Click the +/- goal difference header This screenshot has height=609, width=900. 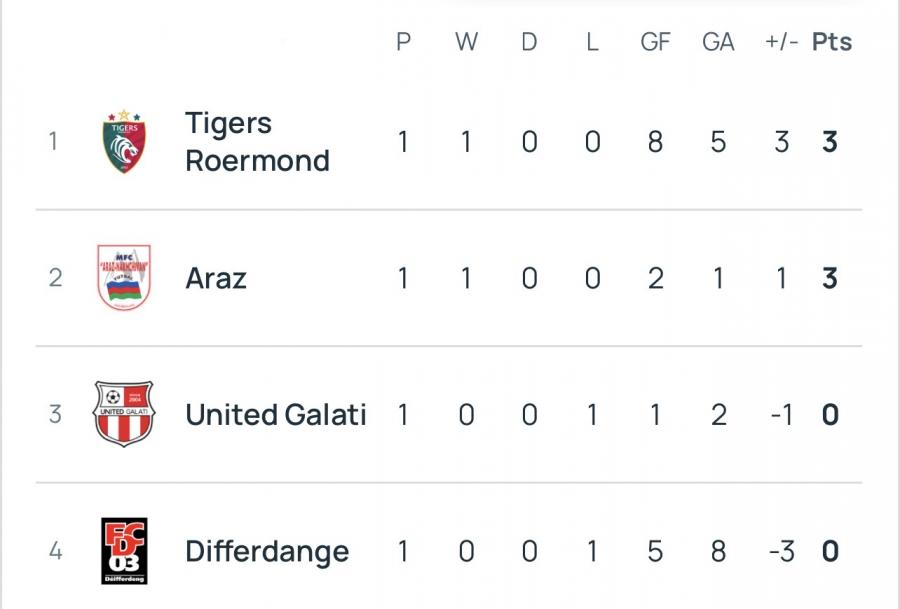pyautogui.click(x=780, y=42)
